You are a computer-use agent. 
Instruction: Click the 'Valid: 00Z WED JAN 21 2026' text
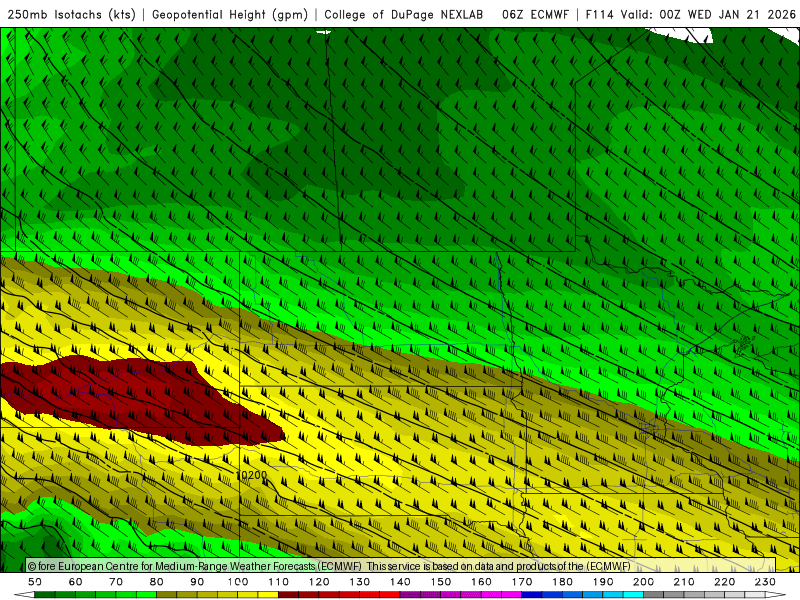click(x=708, y=15)
